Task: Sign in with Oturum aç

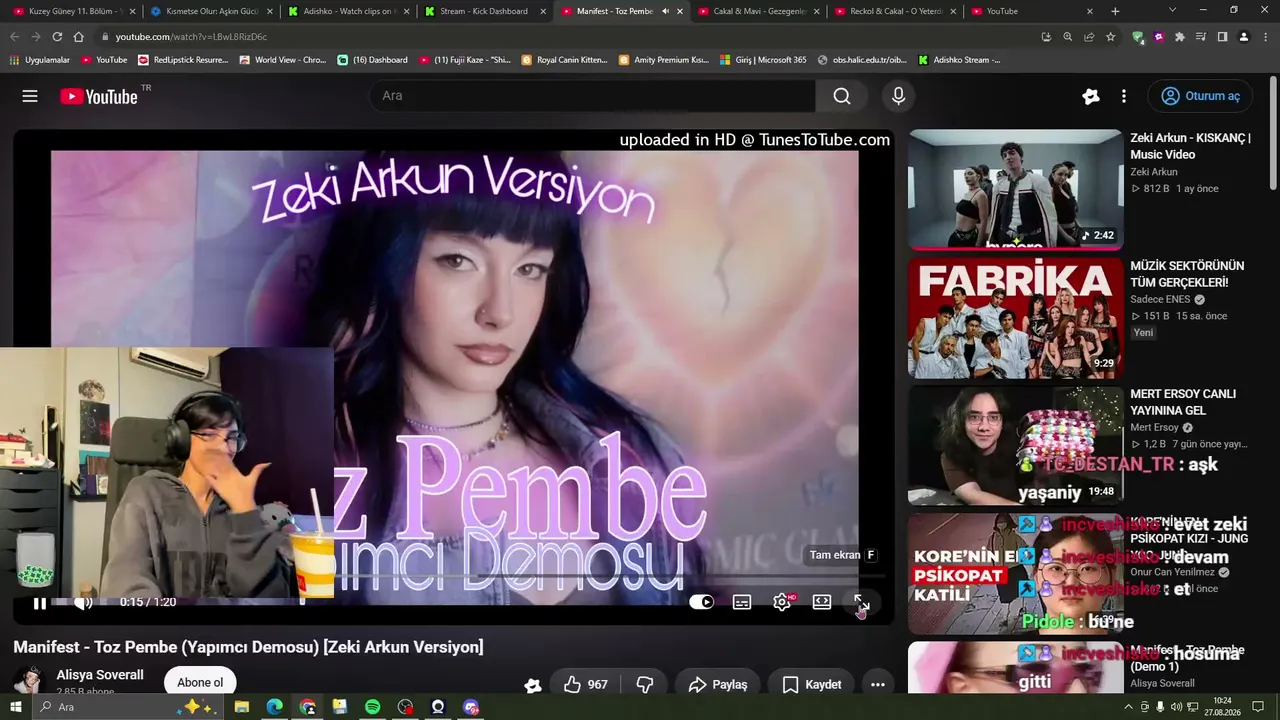Action: pyautogui.click(x=1200, y=96)
